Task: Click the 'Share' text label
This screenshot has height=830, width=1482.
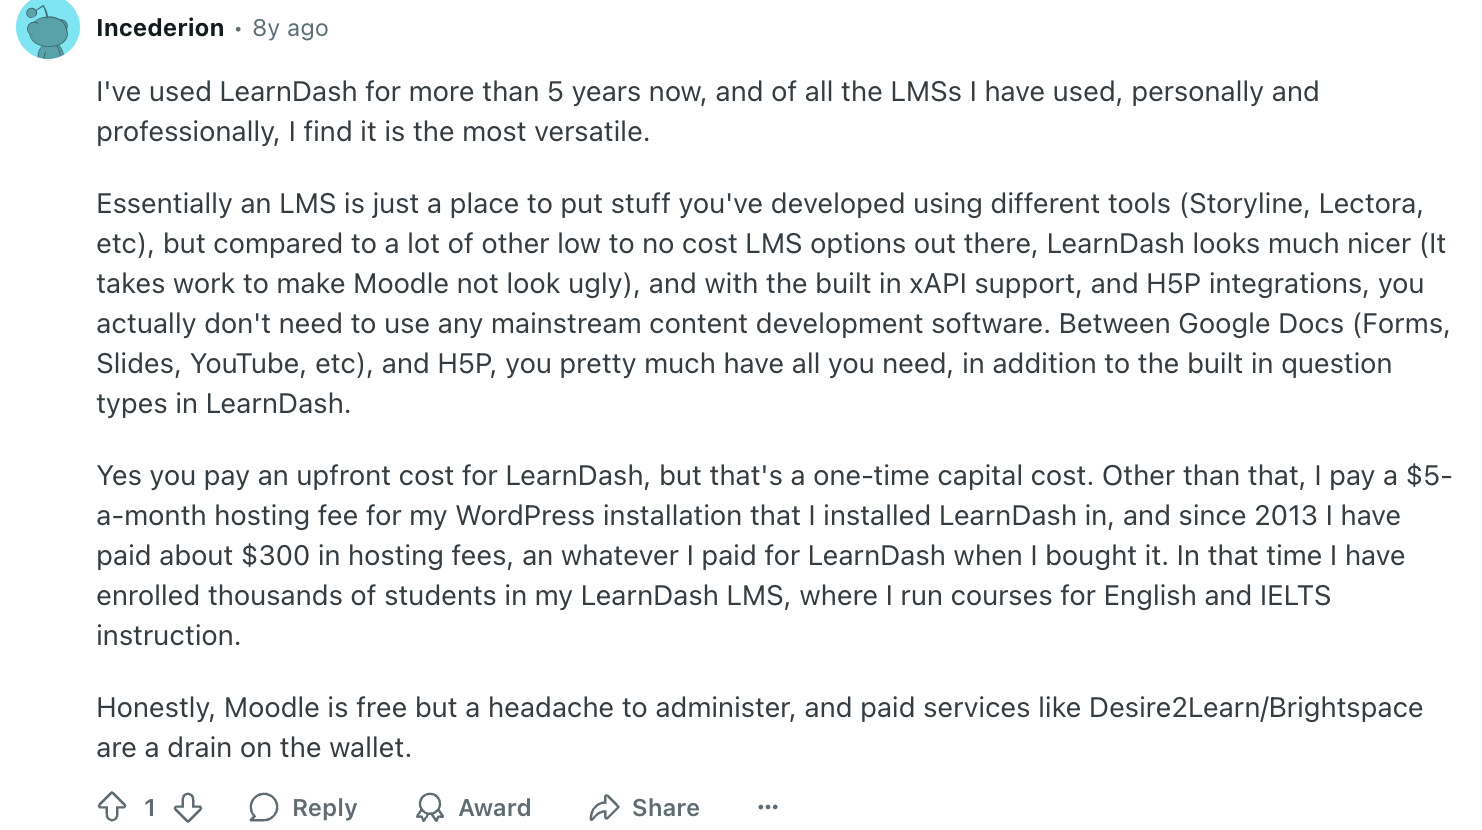Action: pyautogui.click(x=665, y=808)
